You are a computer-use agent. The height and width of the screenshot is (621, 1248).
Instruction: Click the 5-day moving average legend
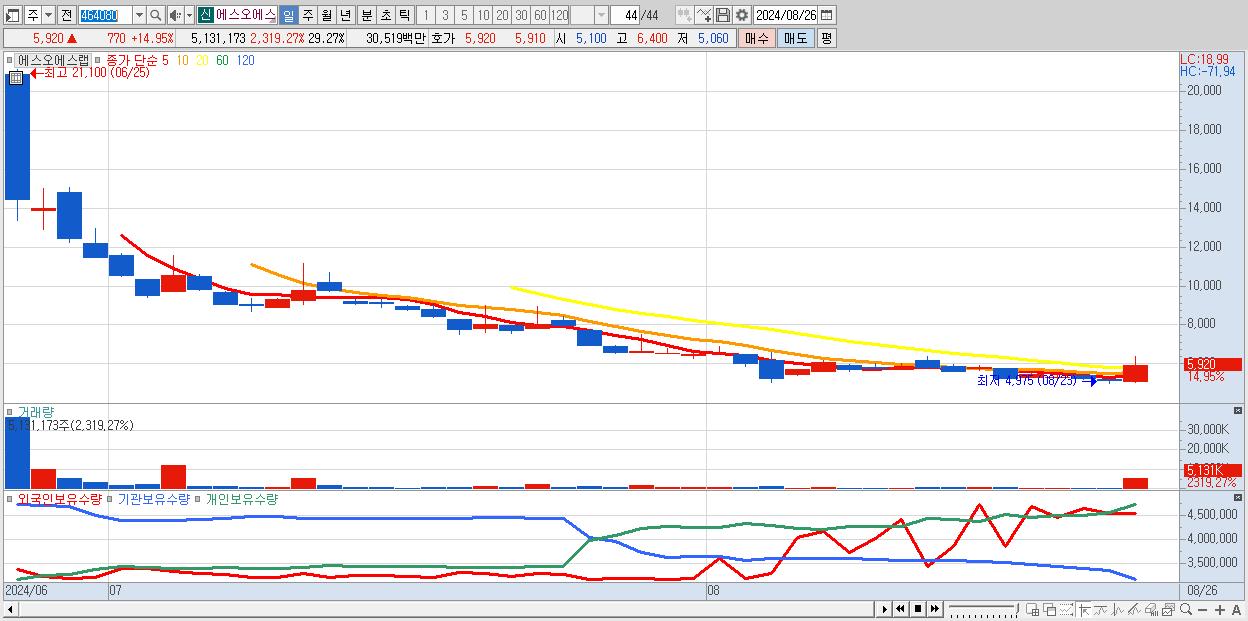(165, 60)
